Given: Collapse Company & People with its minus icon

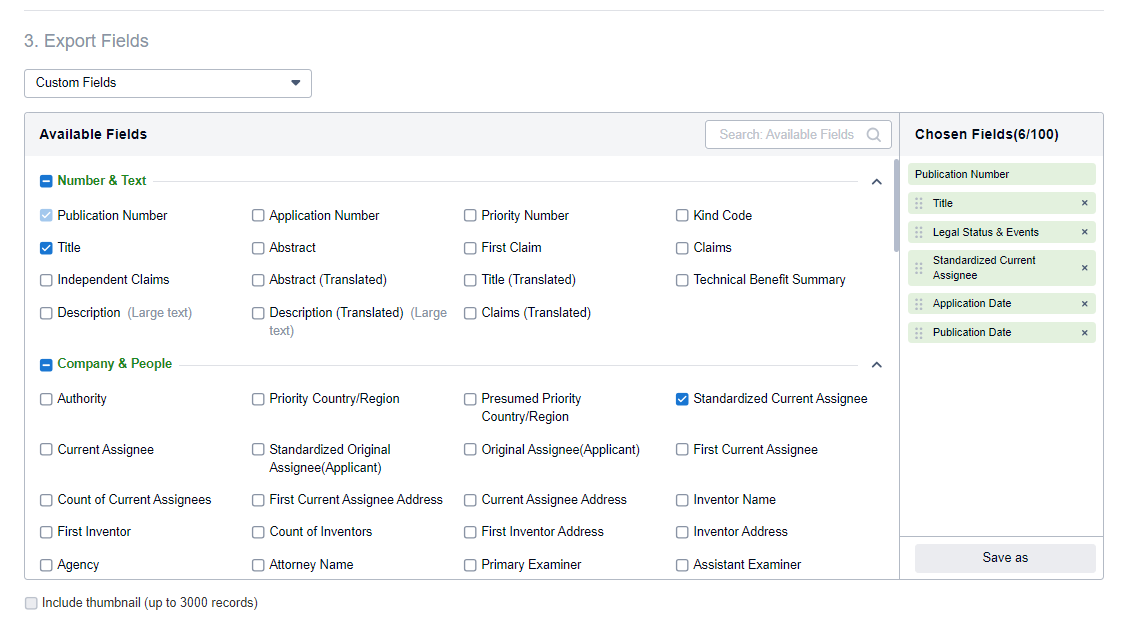Looking at the screenshot, I should click(x=45, y=364).
